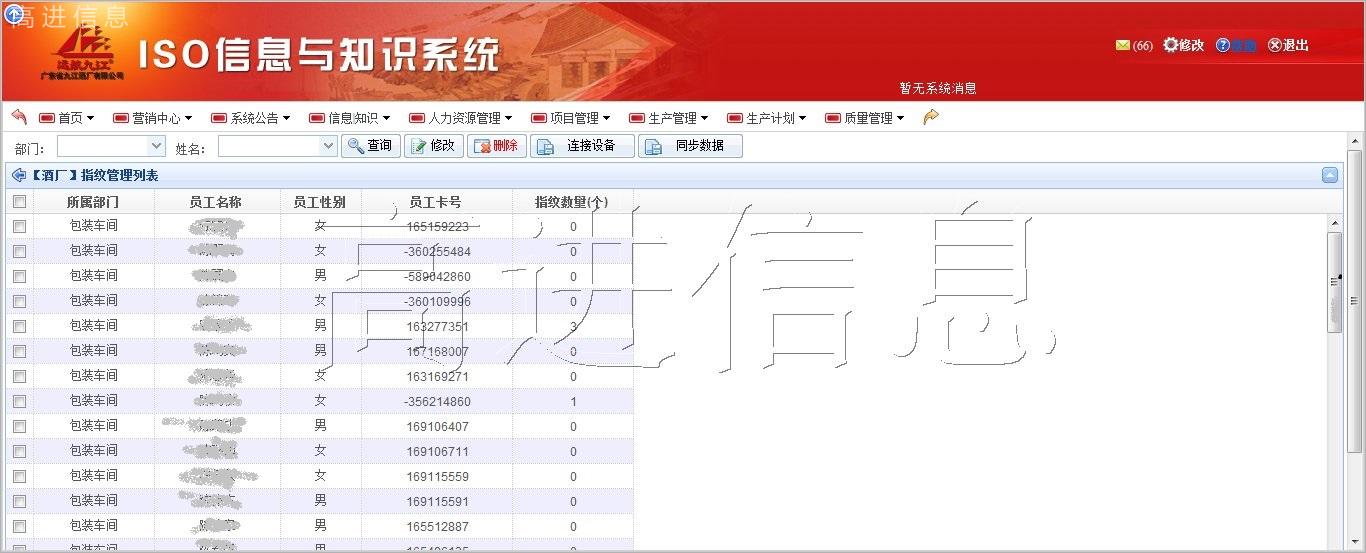The width and height of the screenshot is (1366, 553).
Task: Click the circled arrow icon at top-left corner
Action: coord(14,14)
